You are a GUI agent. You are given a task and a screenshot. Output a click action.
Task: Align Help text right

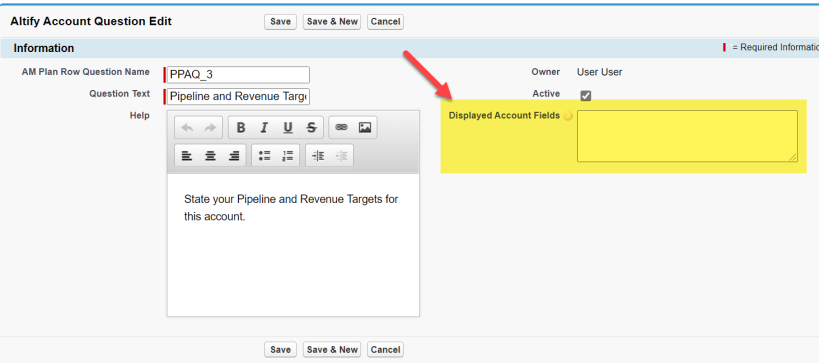point(235,156)
